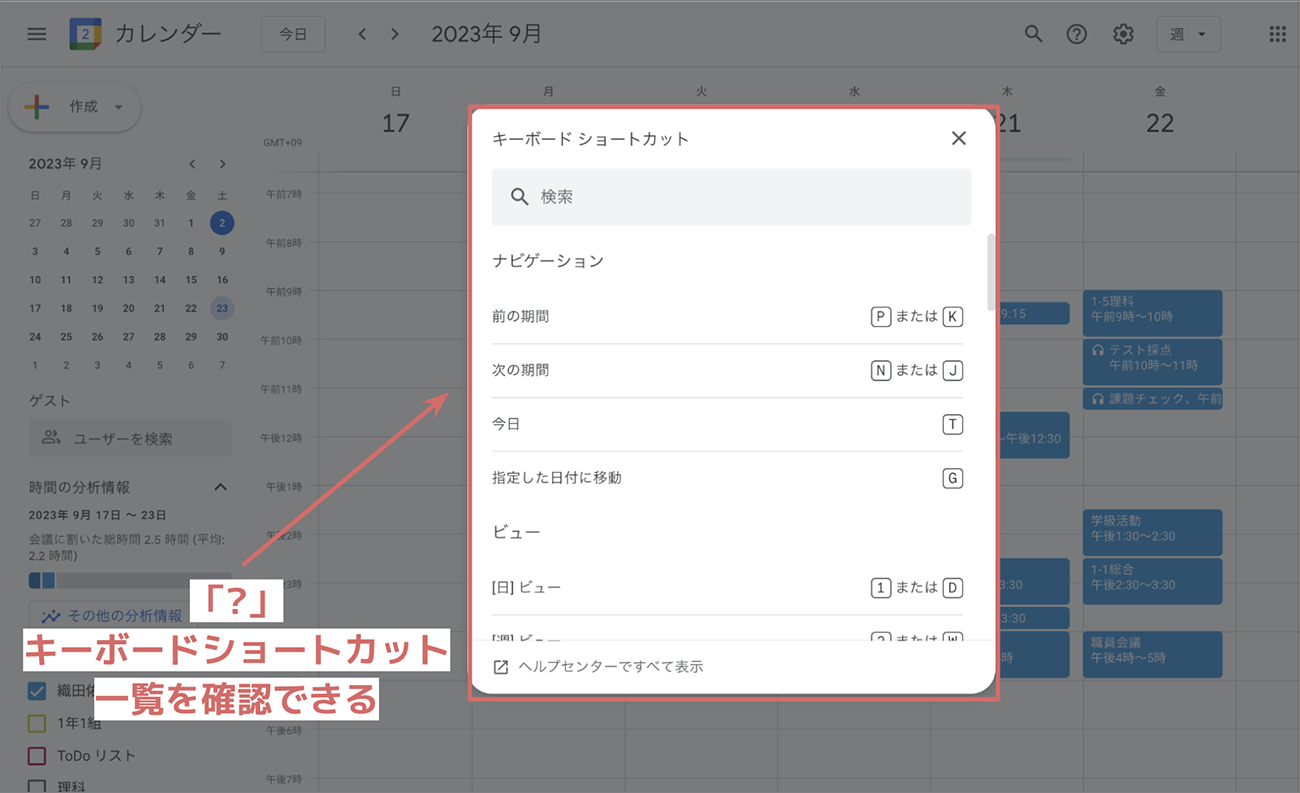Screen dimensions: 1300x793
Task: Open the 作成 dropdown arrow
Action: 119,107
